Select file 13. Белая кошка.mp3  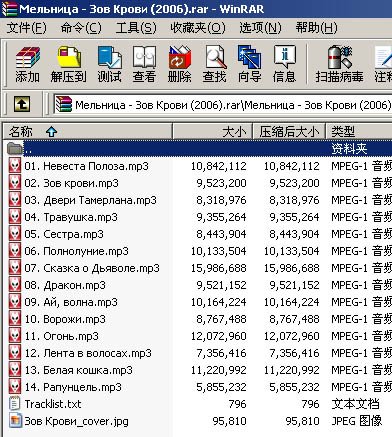click(x=78, y=370)
